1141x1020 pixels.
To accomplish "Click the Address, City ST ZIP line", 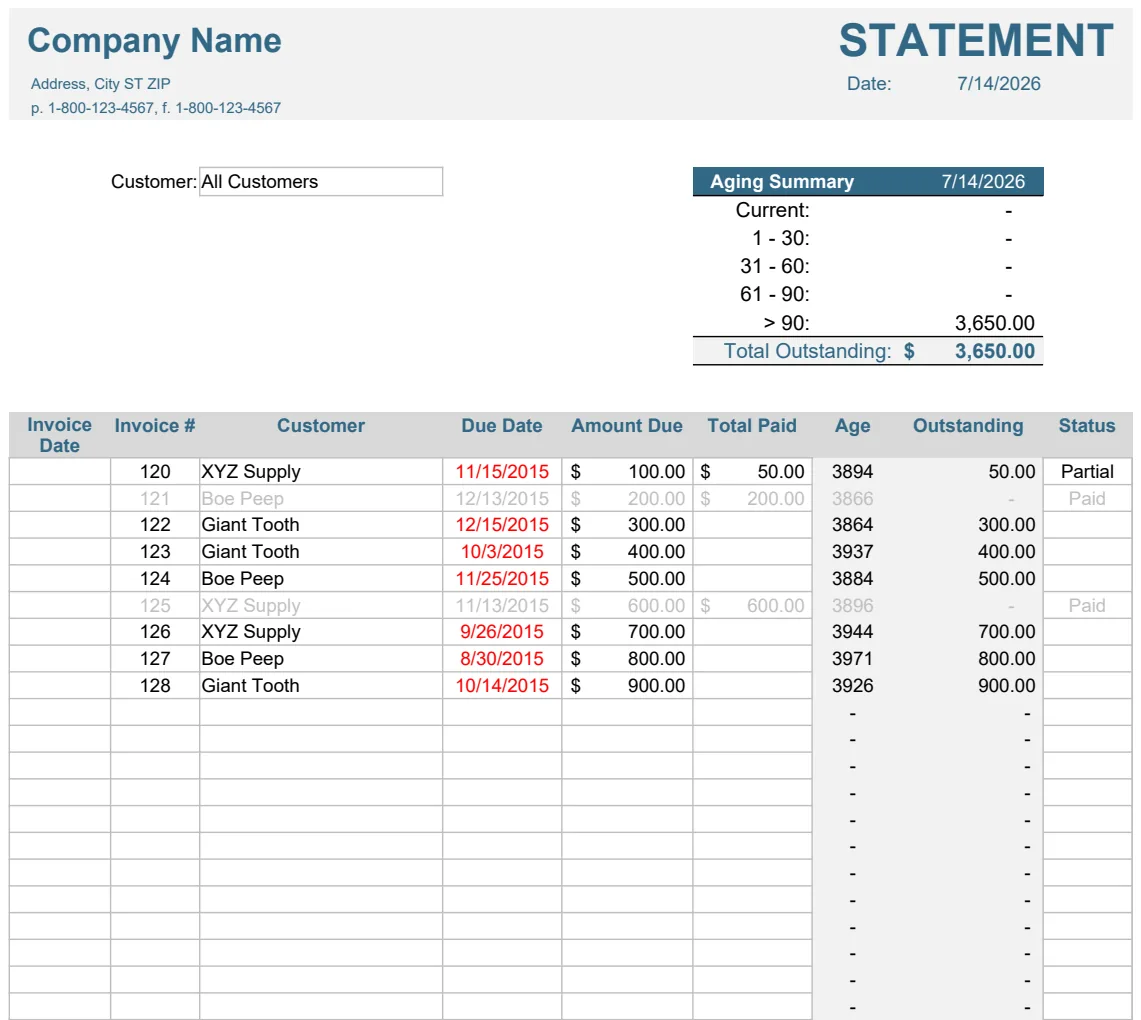I will coord(100,84).
